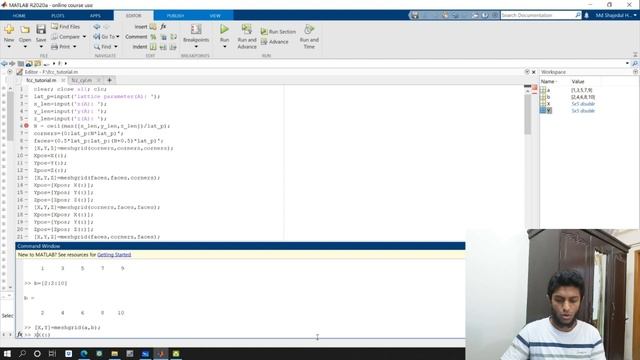Viewport: 640px width, 360px height.
Task: Open the Open dropdown arrow
Action: tap(25, 47)
